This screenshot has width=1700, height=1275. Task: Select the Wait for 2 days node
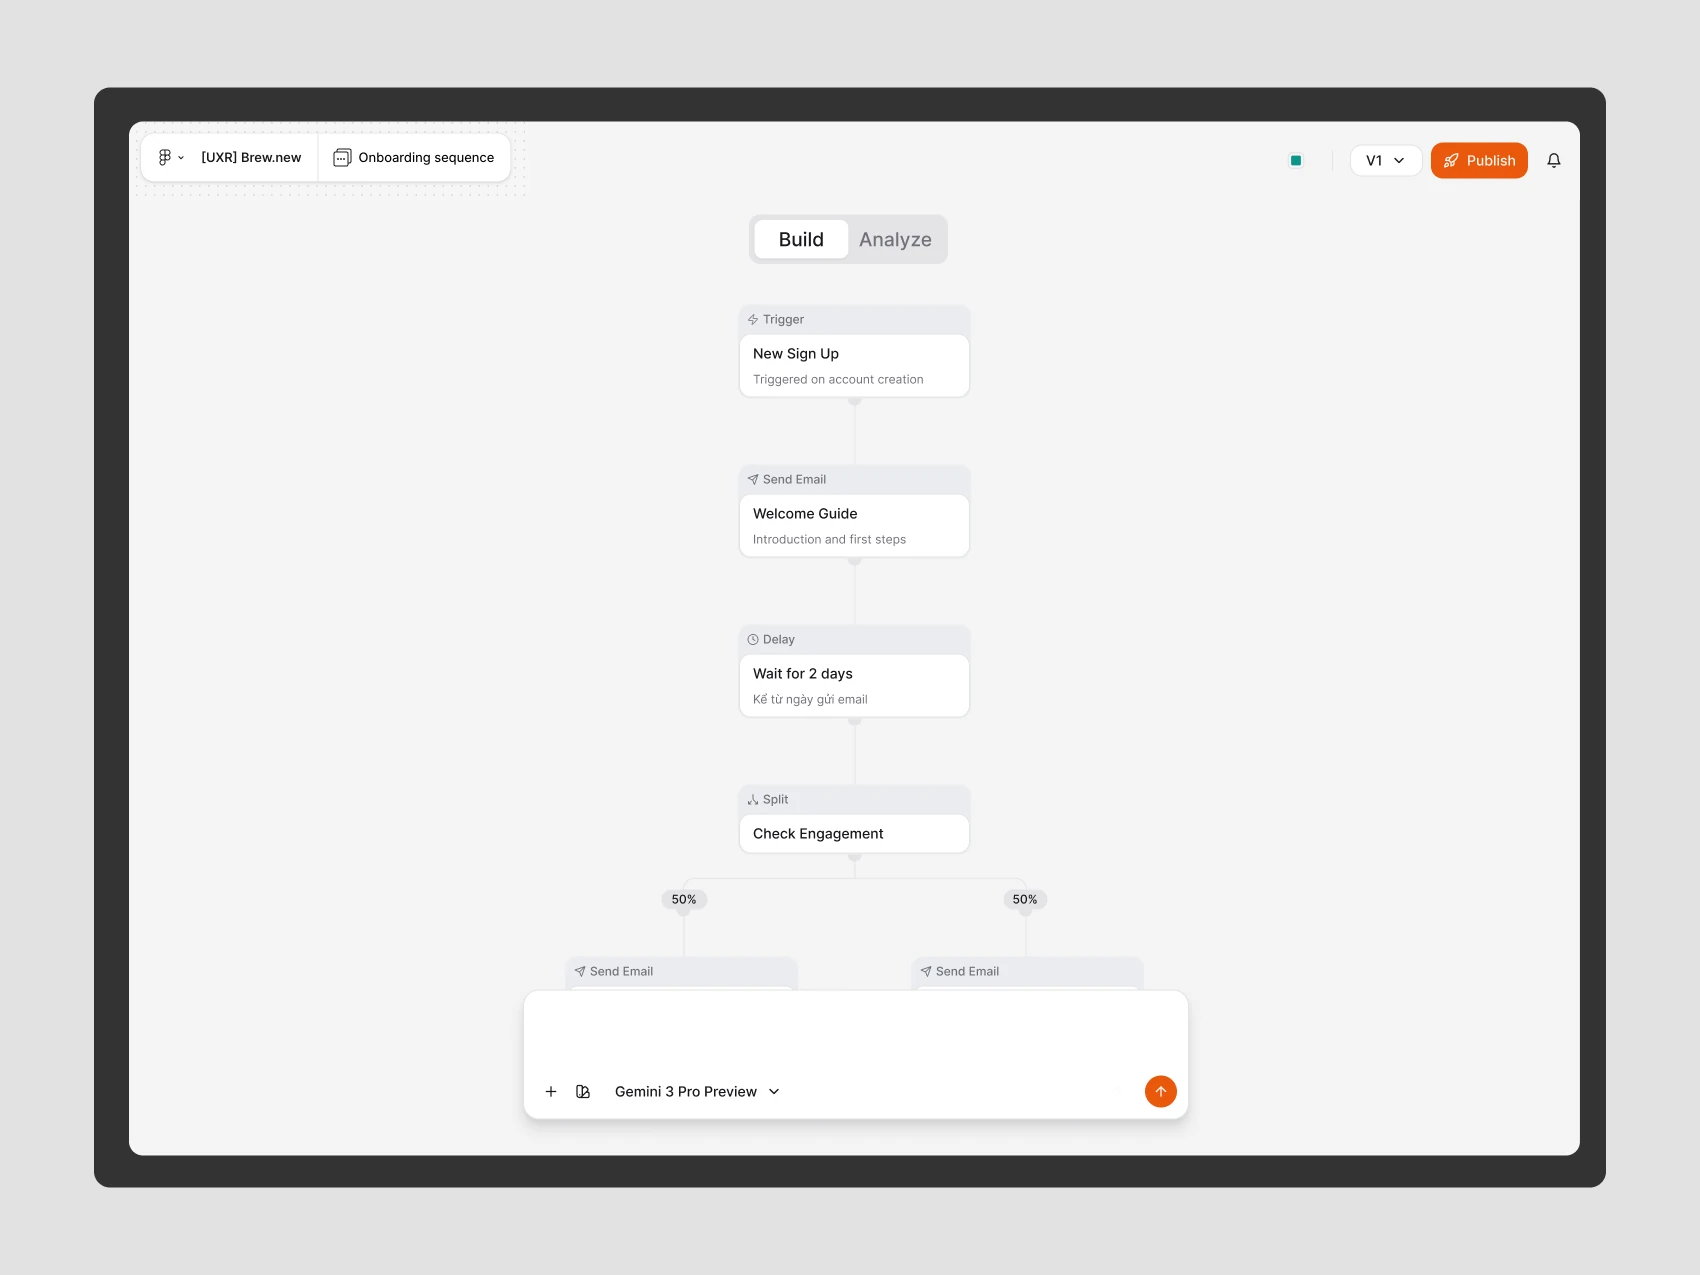pyautogui.click(x=854, y=685)
